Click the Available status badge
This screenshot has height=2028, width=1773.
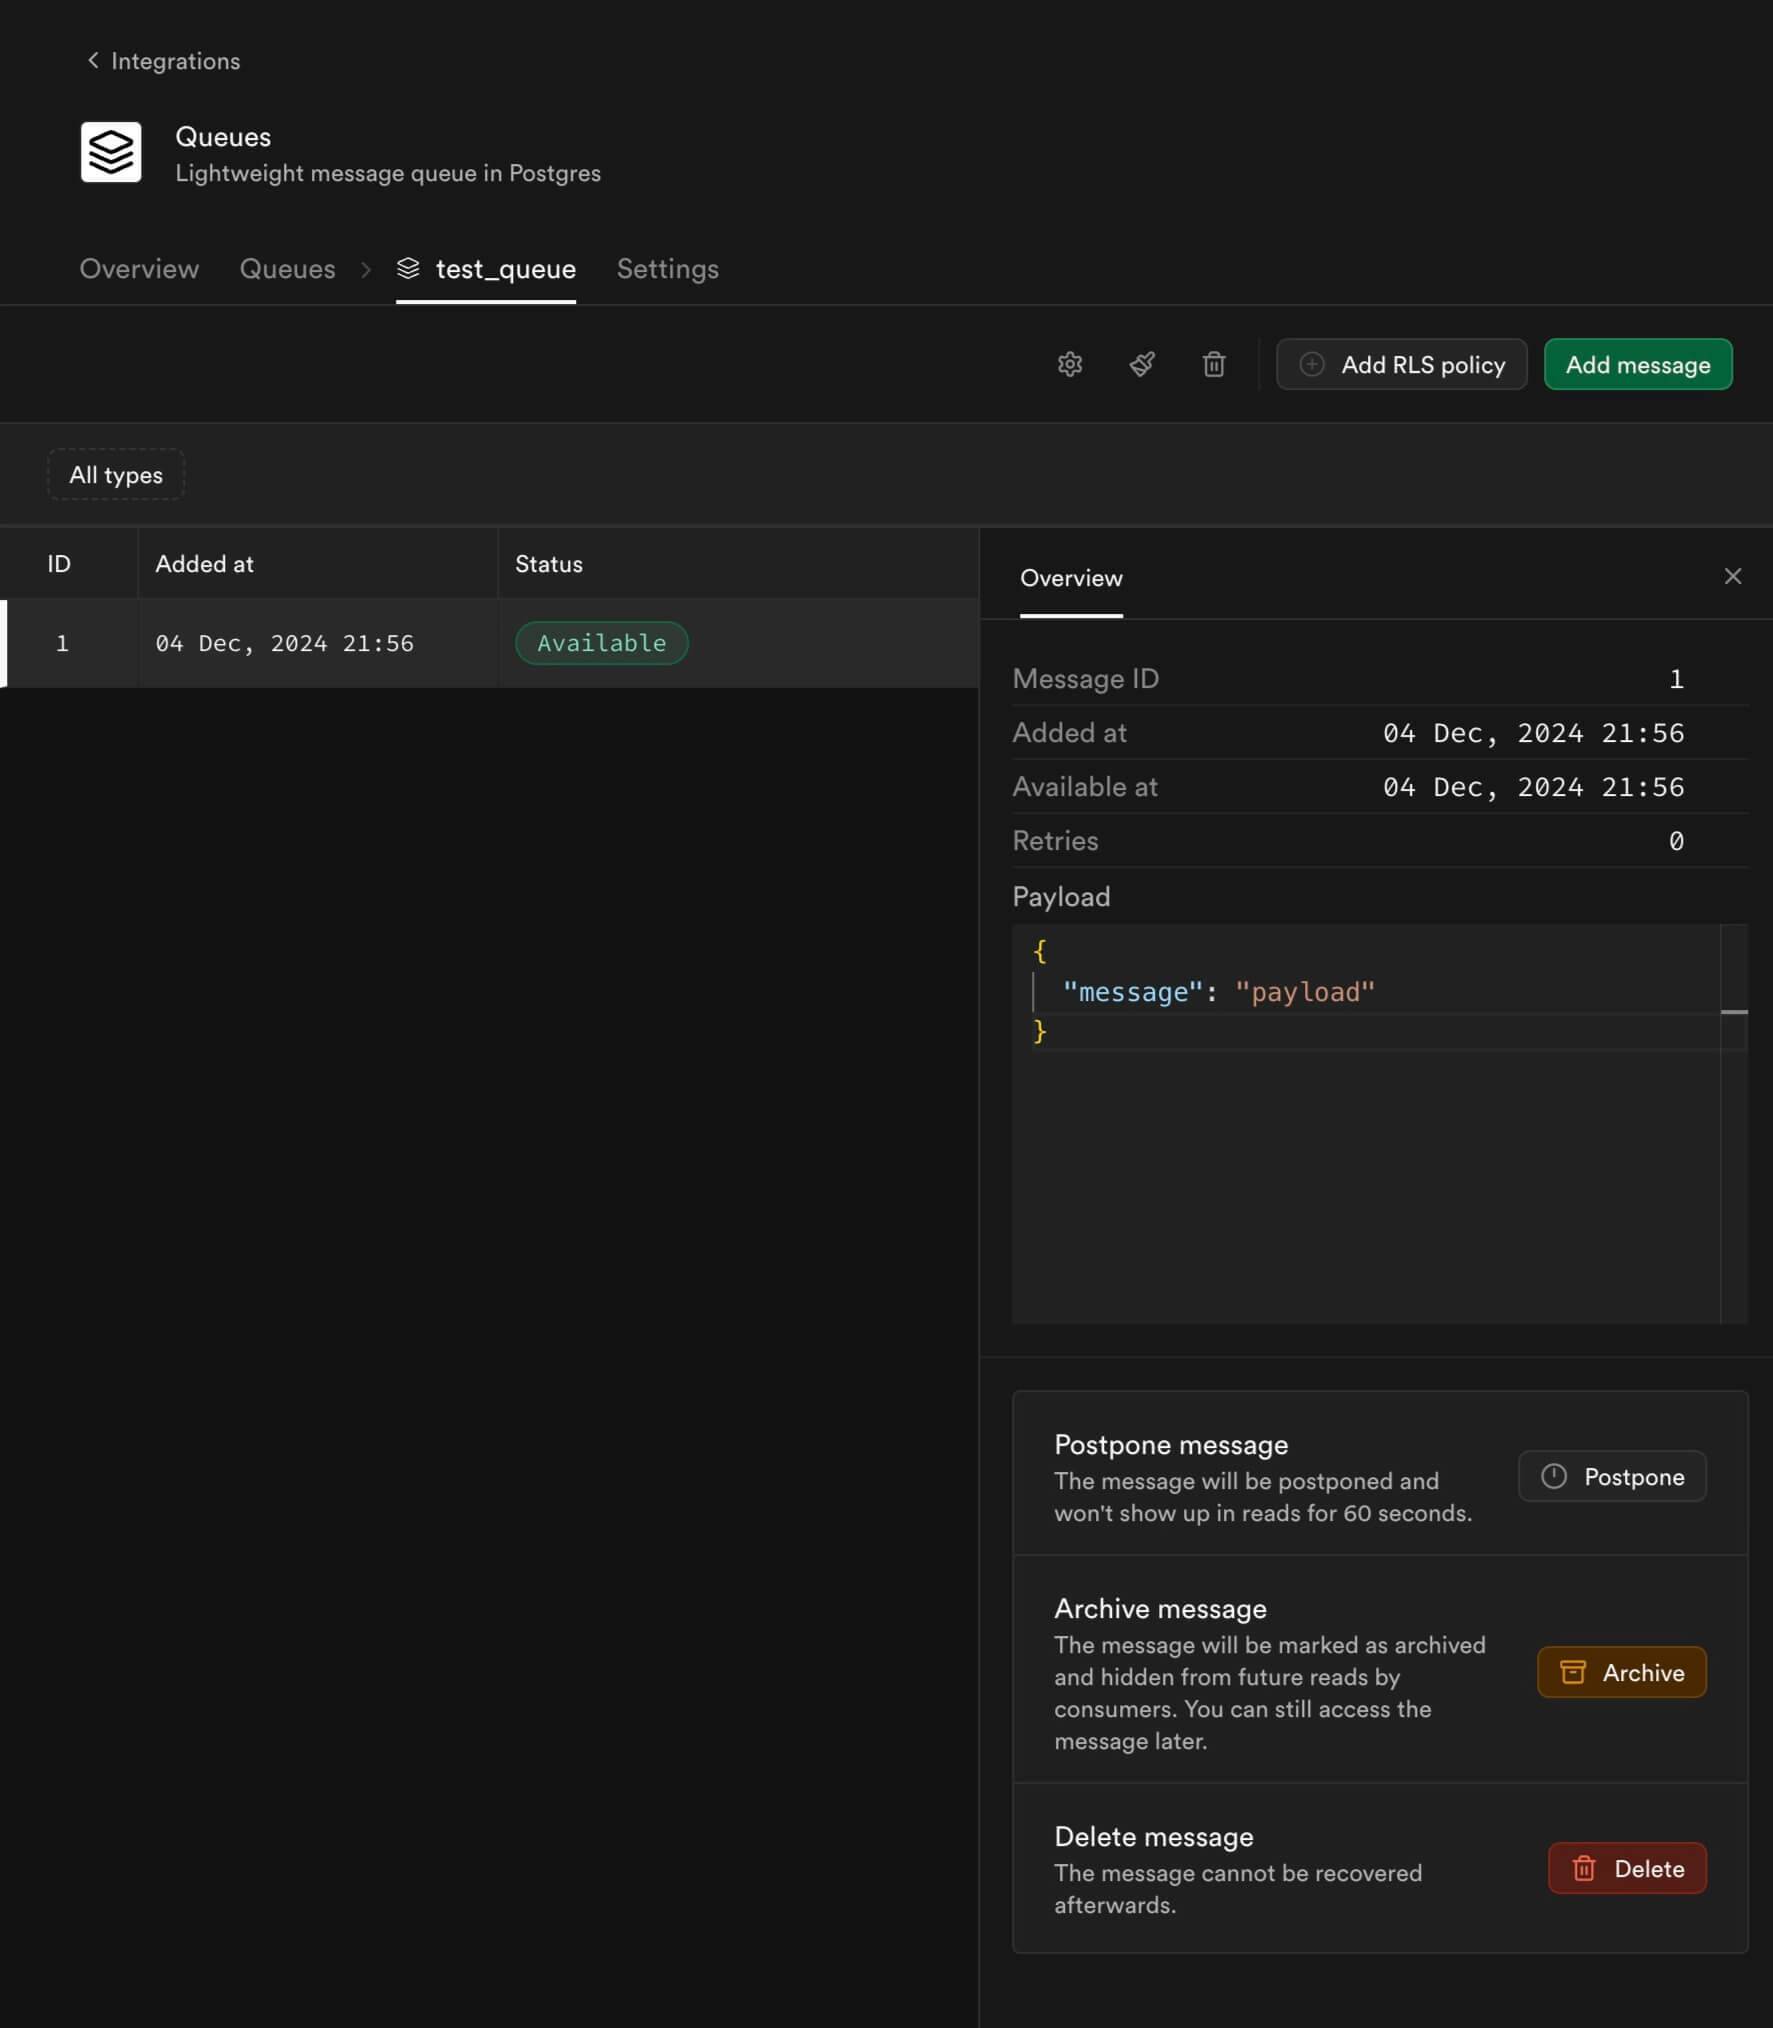tap(601, 643)
